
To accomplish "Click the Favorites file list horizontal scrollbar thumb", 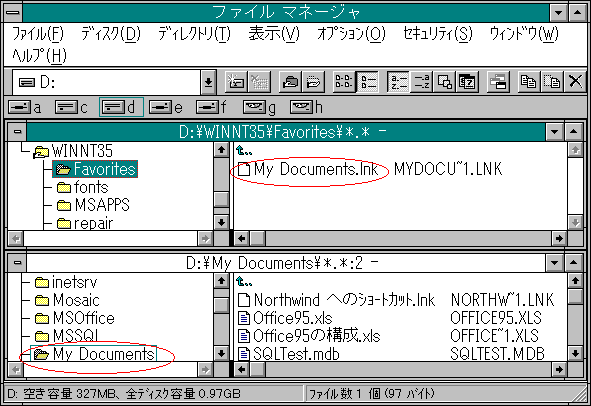I will click(258, 238).
